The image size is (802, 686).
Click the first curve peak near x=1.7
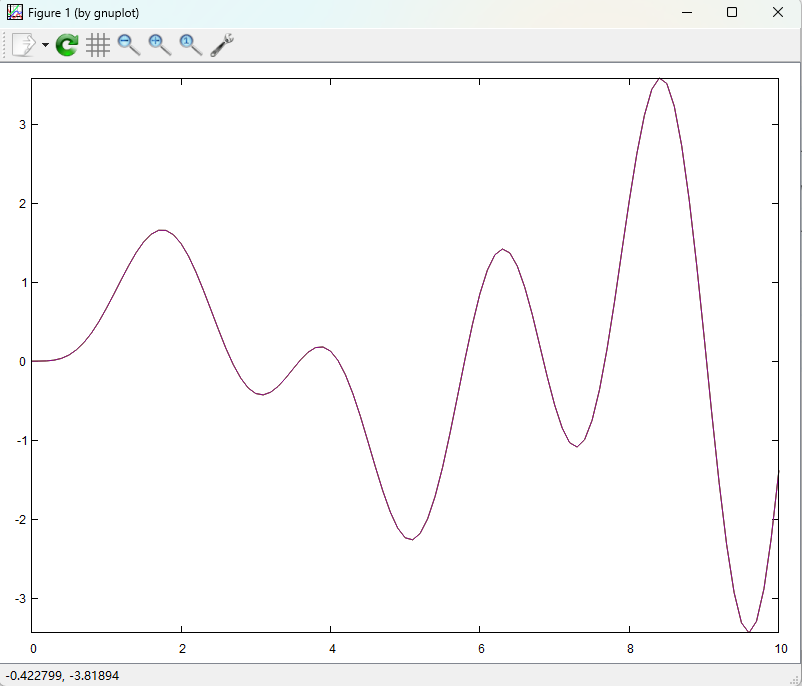pyautogui.click(x=161, y=231)
